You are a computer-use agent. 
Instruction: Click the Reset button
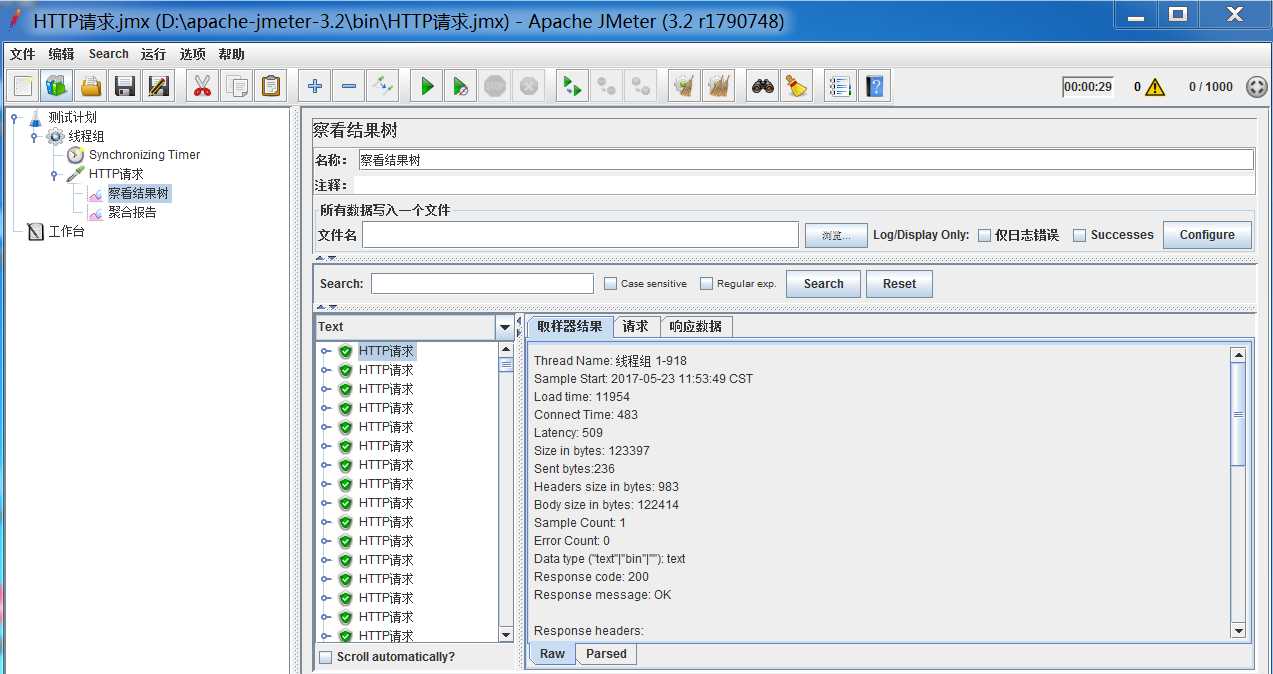point(899,284)
